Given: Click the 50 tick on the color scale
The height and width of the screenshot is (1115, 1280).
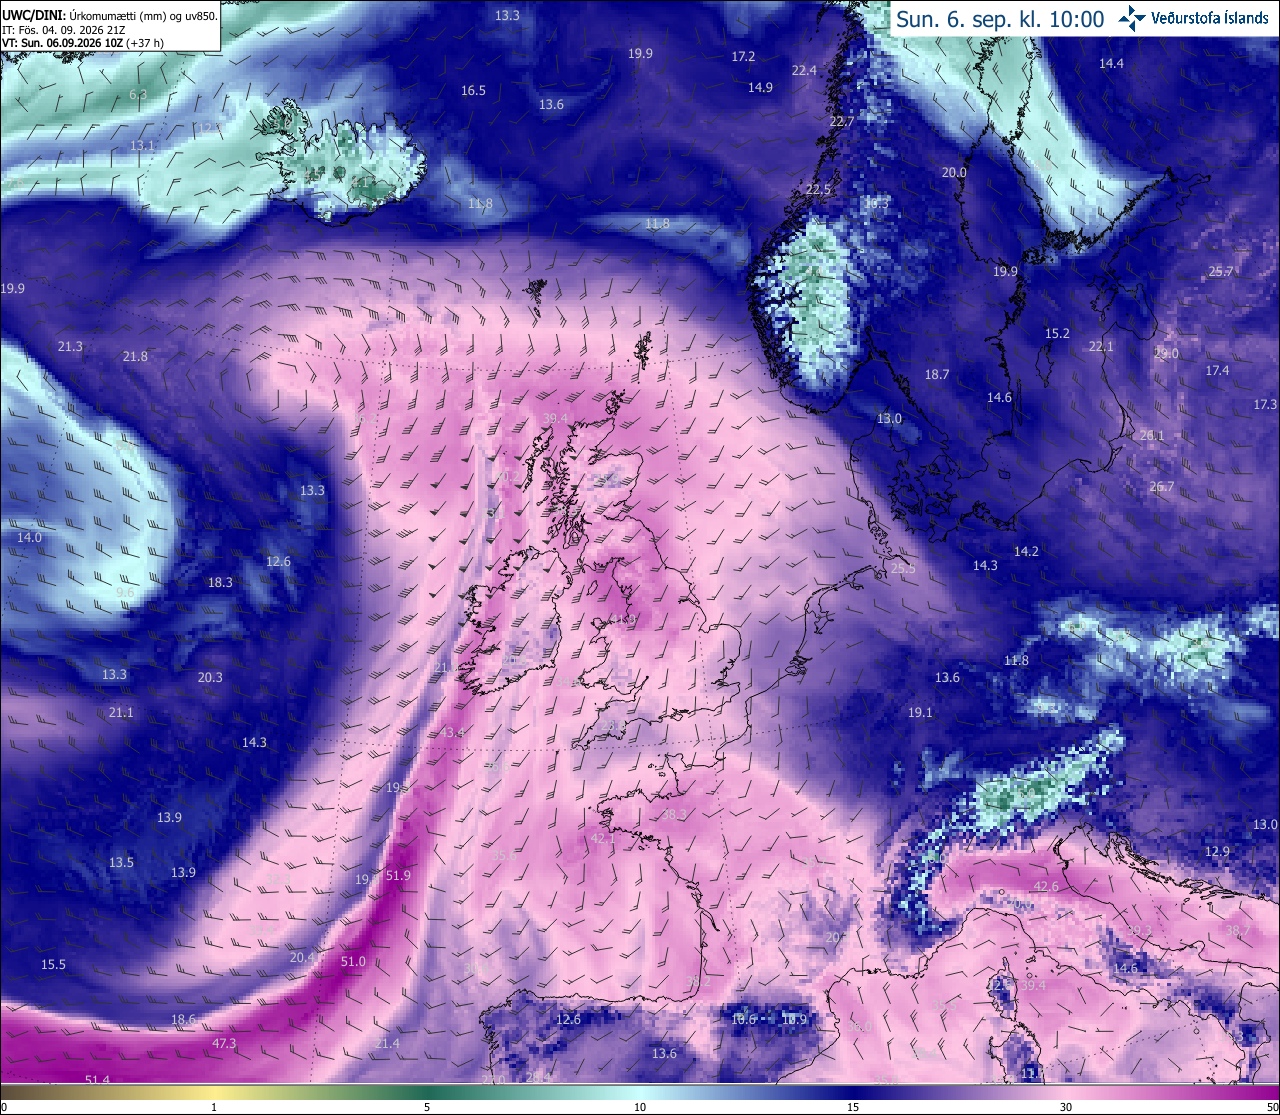Looking at the screenshot, I should coord(1272,1107).
